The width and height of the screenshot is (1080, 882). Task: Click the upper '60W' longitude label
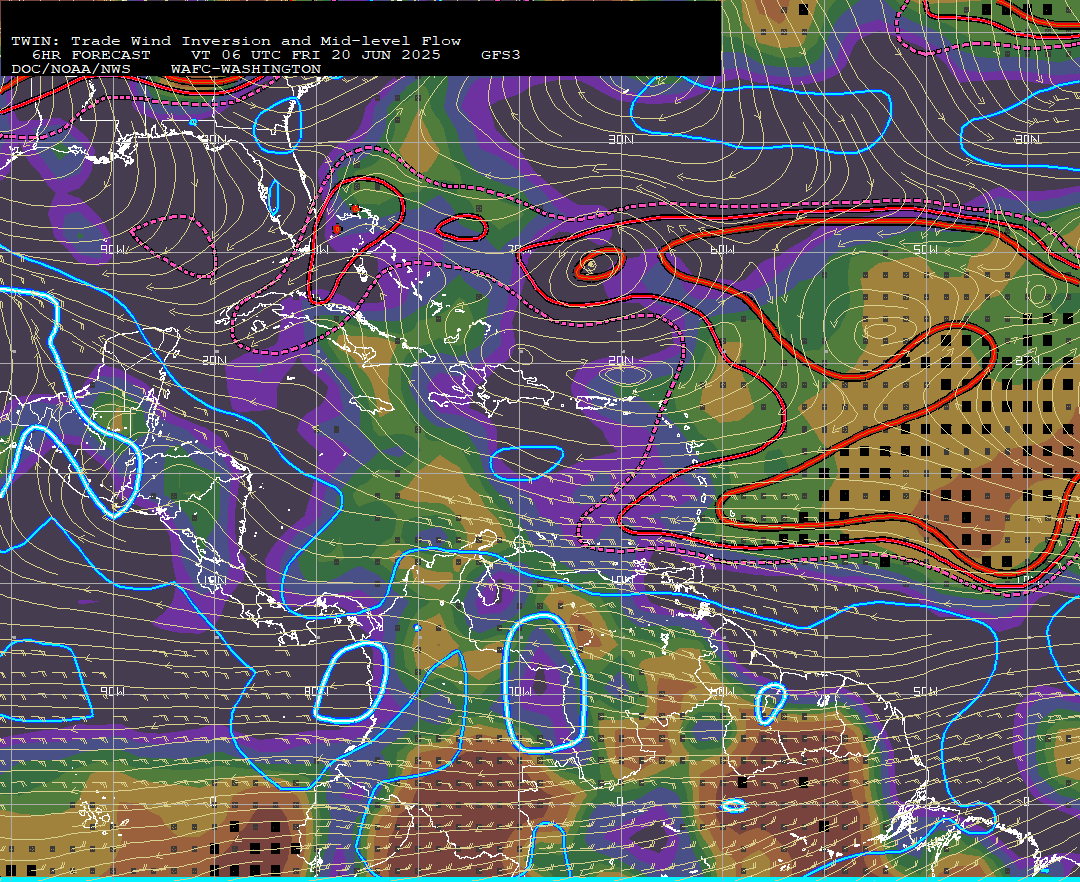pyautogui.click(x=722, y=249)
